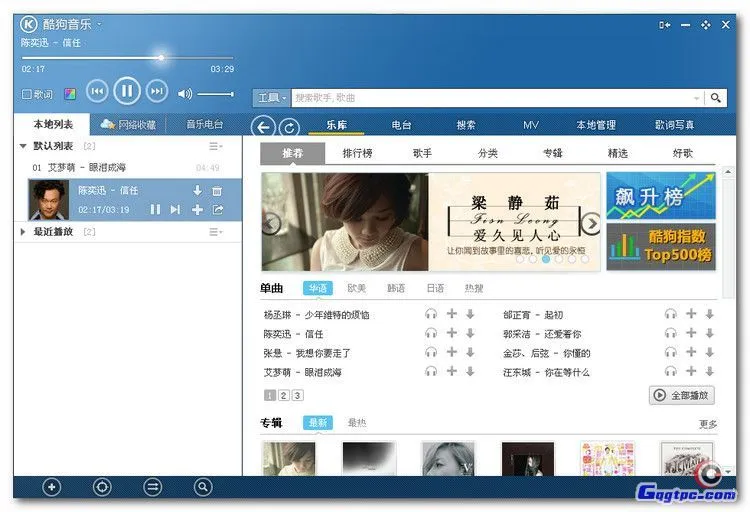
Task: Search the playlist from the bottom bar
Action: [203, 487]
